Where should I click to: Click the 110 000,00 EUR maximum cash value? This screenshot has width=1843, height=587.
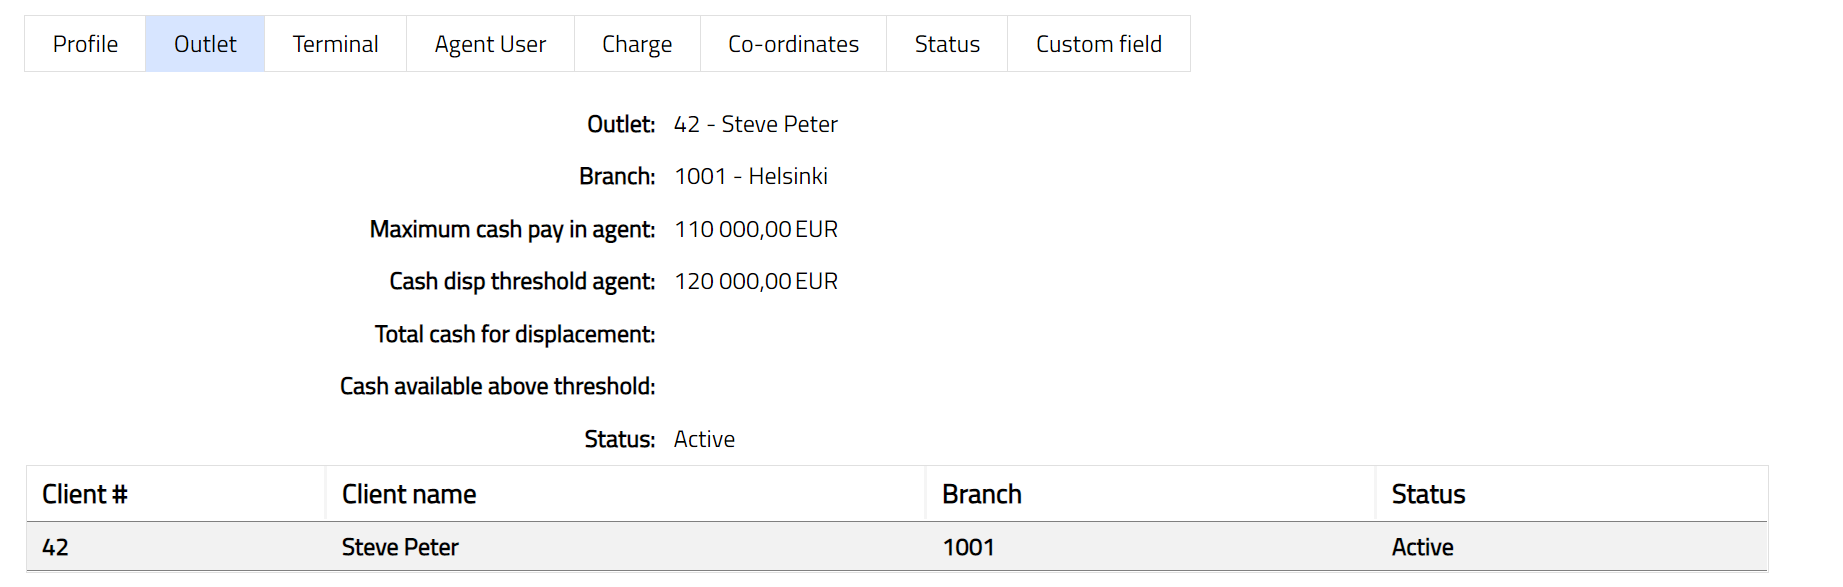pyautogui.click(x=756, y=229)
